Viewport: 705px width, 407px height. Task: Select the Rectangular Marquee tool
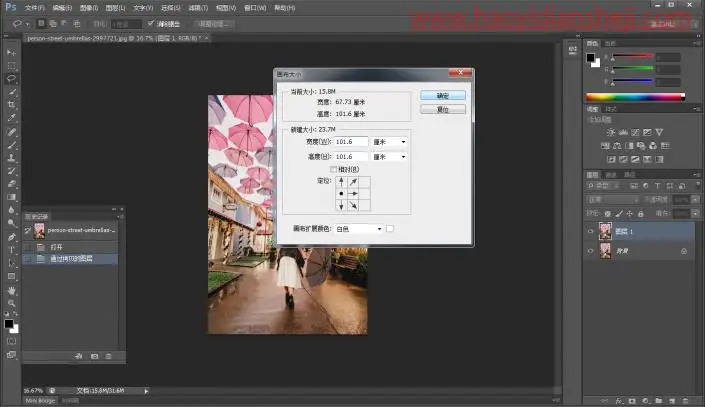(11, 66)
